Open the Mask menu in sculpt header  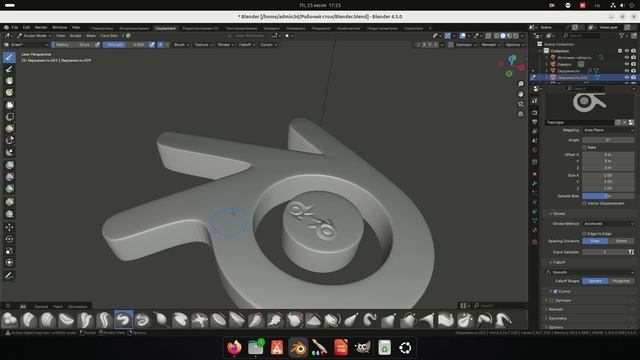[x=91, y=36]
